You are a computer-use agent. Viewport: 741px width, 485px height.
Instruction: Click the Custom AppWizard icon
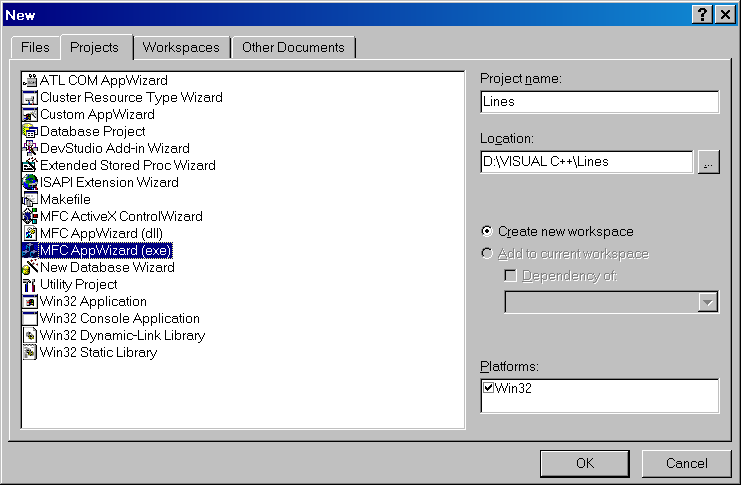click(30, 114)
